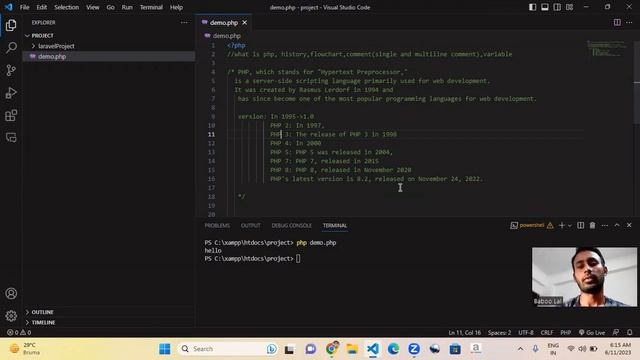Open the Edit menu
Image resolution: width=640 pixels, height=360 pixels.
(x=41, y=7)
